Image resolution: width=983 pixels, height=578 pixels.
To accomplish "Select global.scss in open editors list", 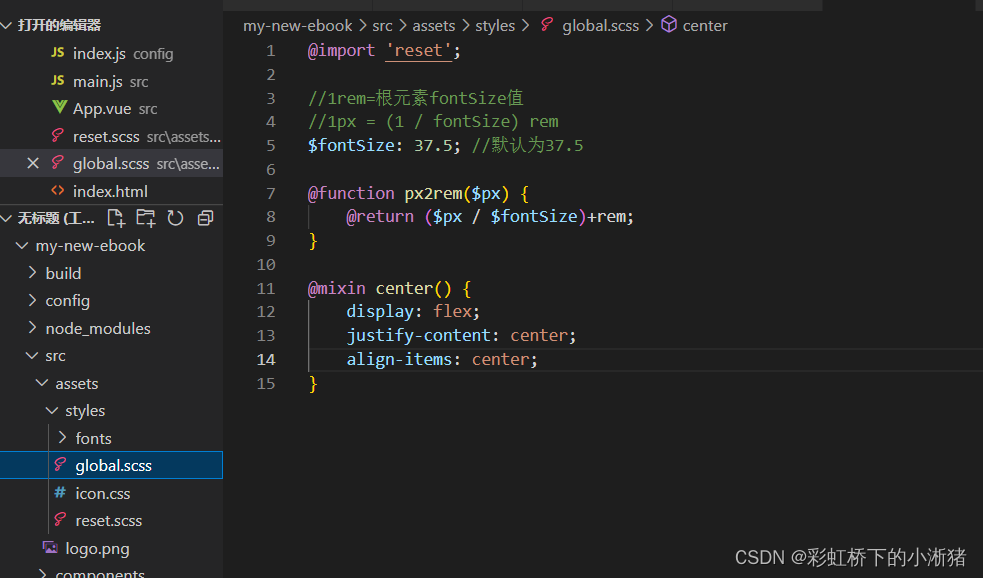I will point(112,164).
